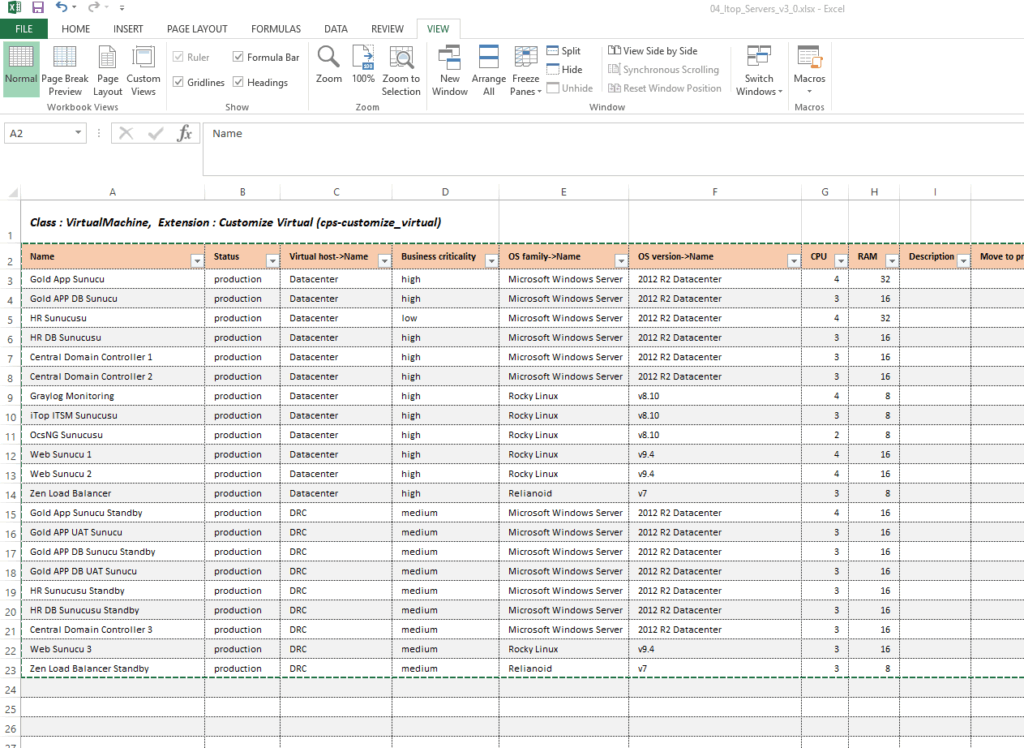Screen dimensions: 1024x748
Task: Click Arrange All windows
Action: pos(489,70)
